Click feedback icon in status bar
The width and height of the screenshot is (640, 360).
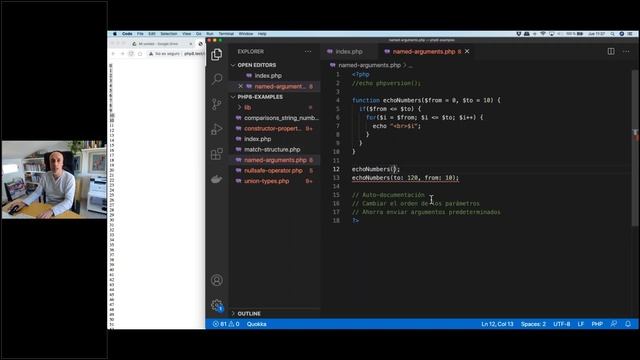tap(613, 324)
